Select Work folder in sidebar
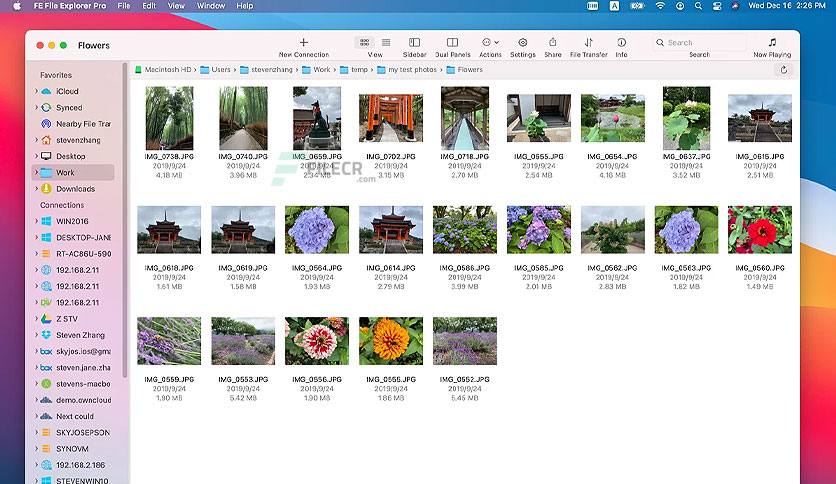836x484 pixels. point(74,173)
